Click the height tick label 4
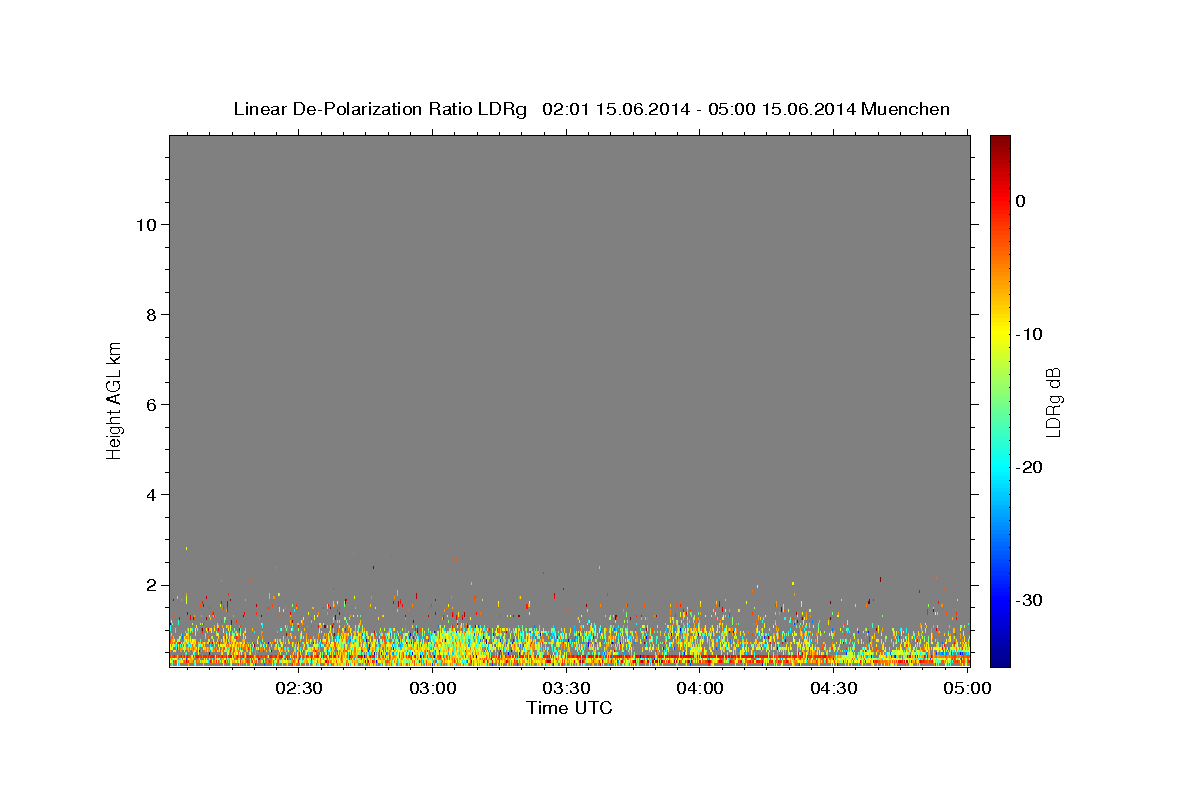This screenshot has height=800, width=1200. (x=149, y=494)
